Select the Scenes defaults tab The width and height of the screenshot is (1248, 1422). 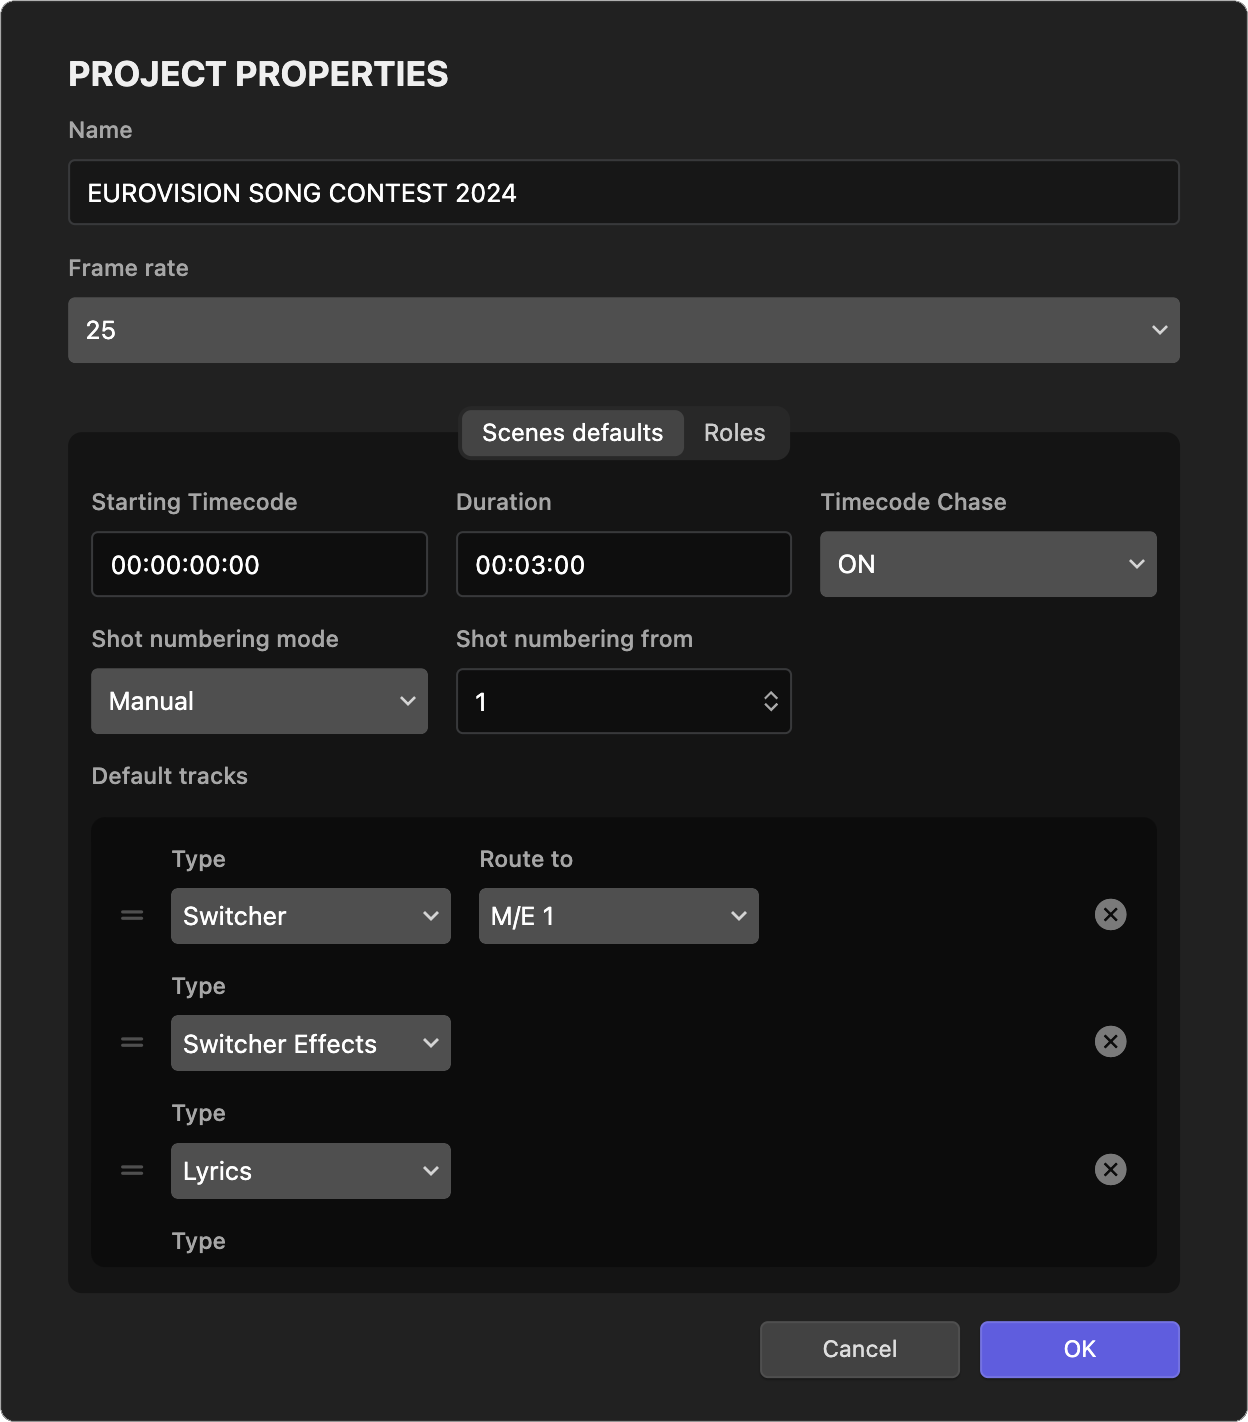(571, 433)
